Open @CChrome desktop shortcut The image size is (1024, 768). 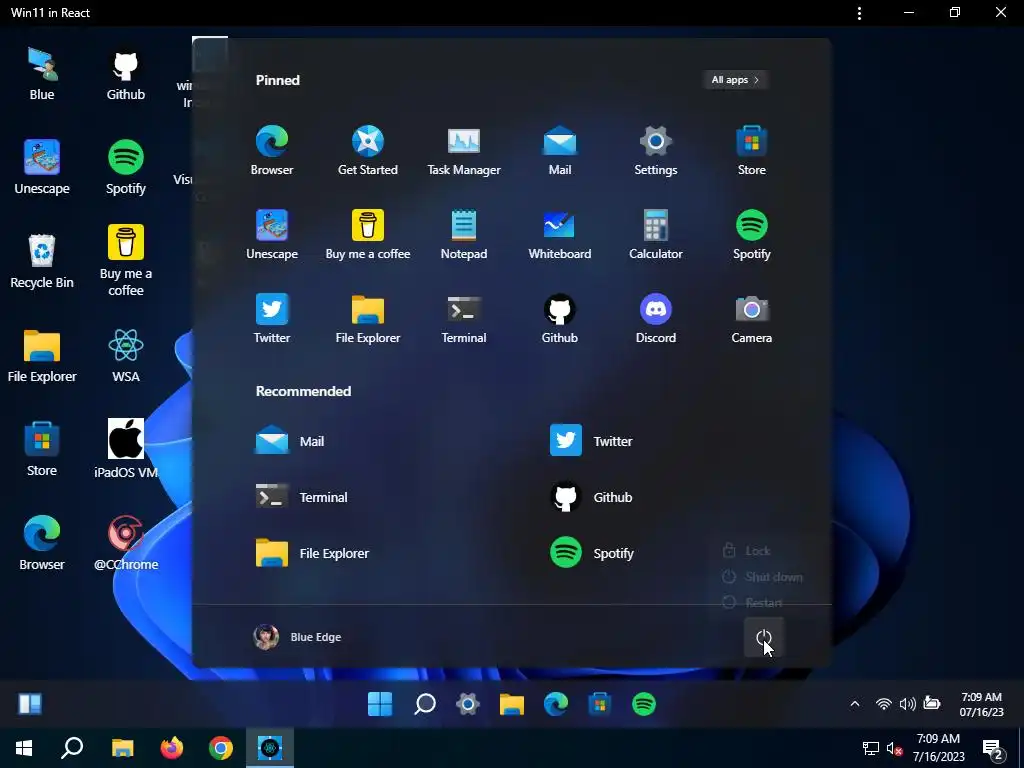point(125,544)
